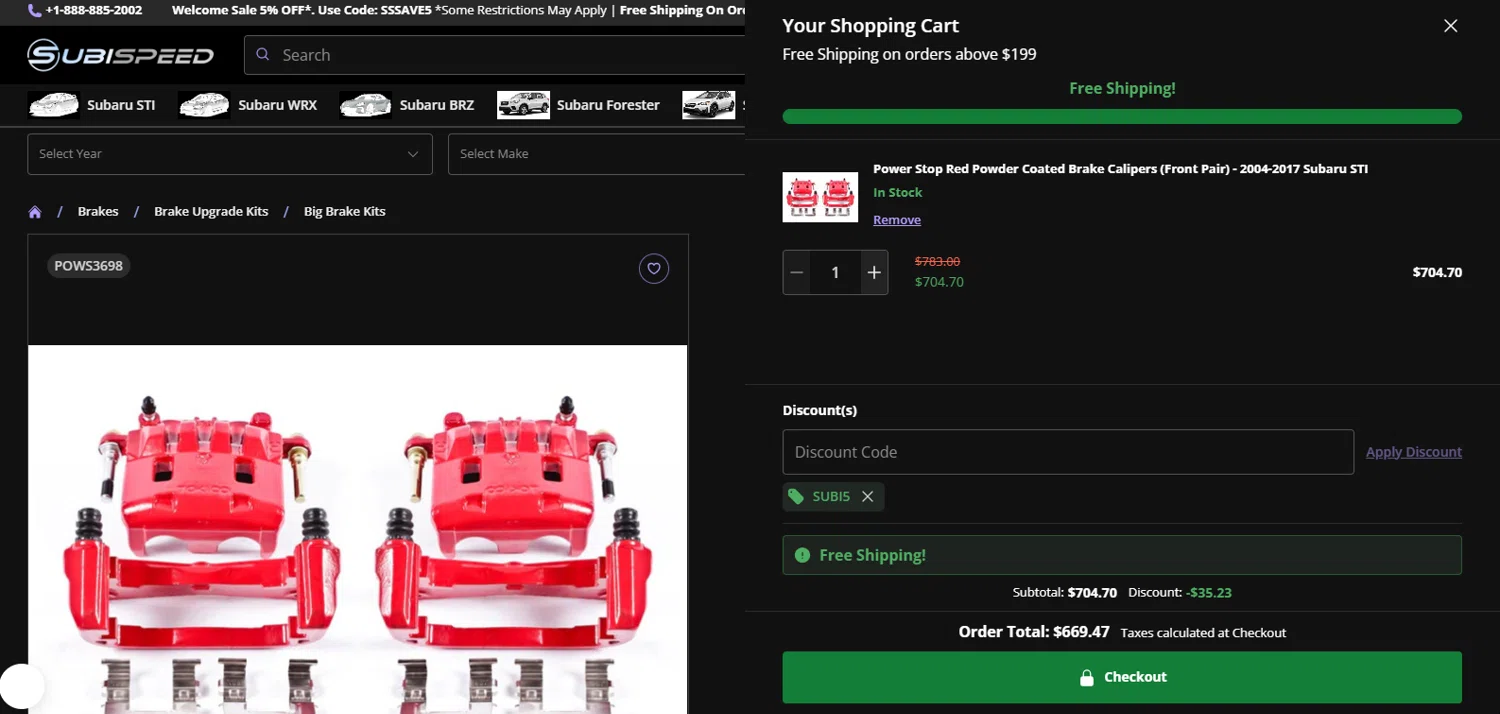Open Brakes breadcrumb link
The image size is (1500, 714).
[x=98, y=211]
